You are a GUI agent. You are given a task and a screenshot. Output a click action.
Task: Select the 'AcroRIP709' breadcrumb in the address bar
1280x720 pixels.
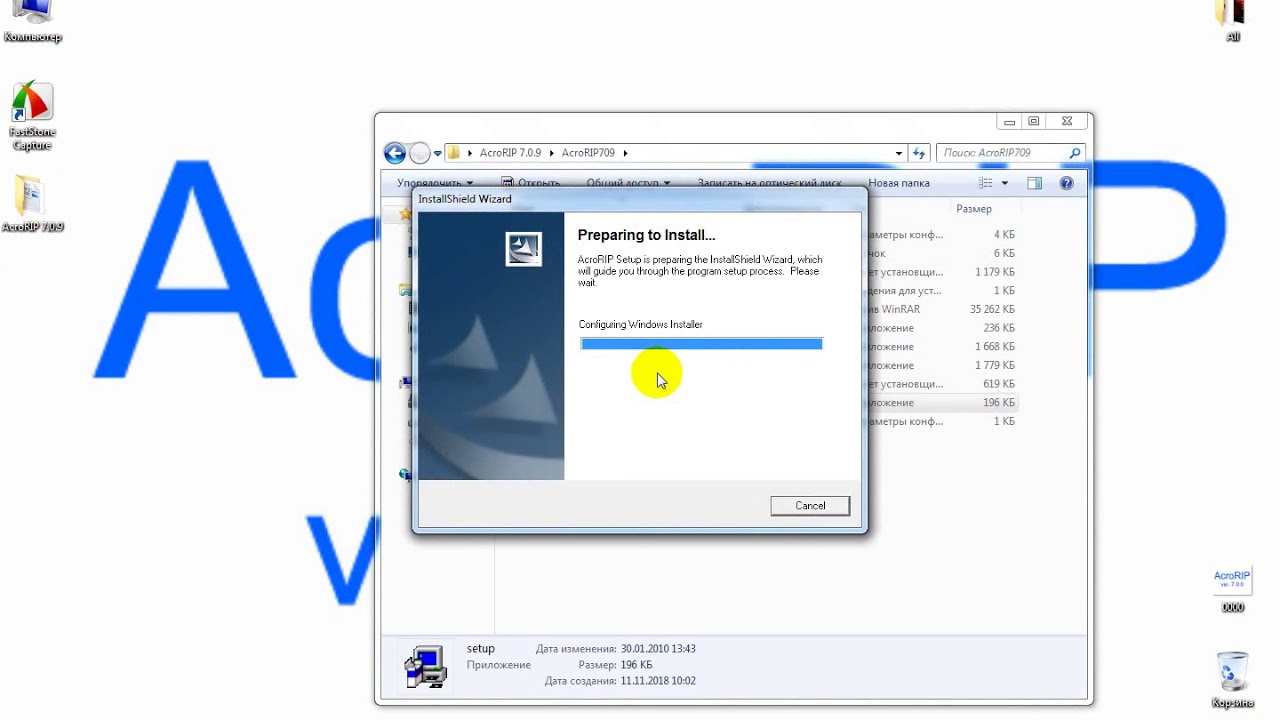(x=588, y=153)
